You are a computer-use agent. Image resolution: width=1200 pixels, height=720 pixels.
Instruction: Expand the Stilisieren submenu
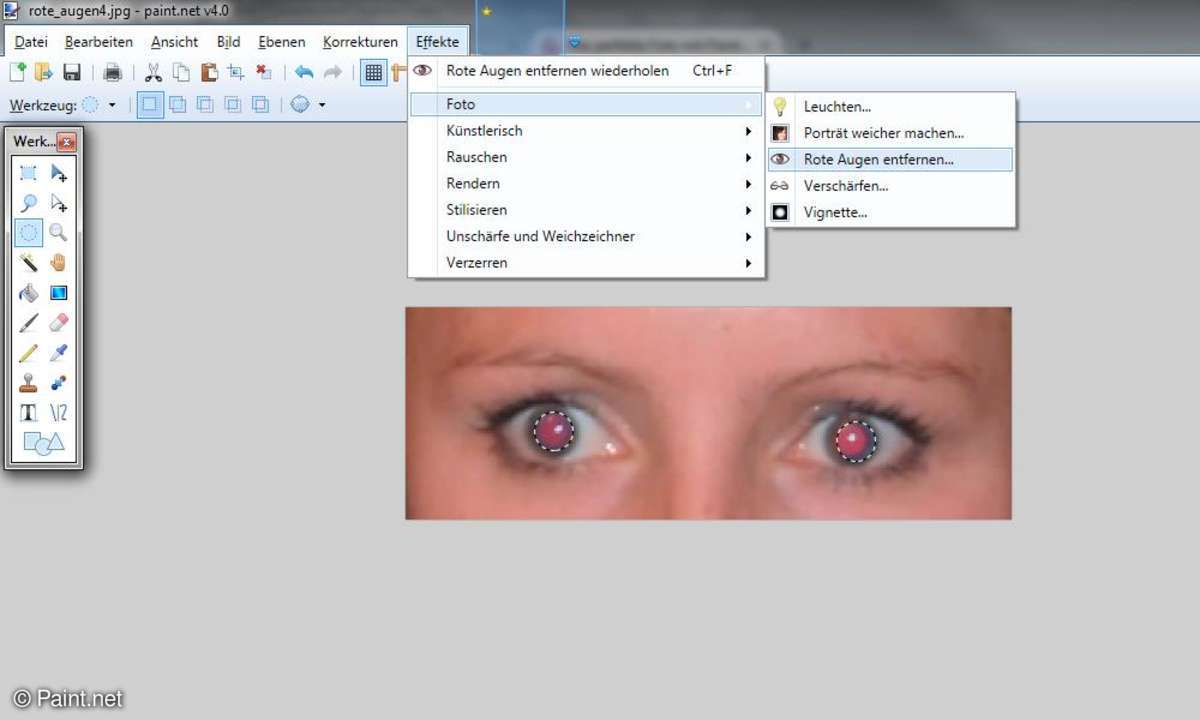tap(586, 210)
